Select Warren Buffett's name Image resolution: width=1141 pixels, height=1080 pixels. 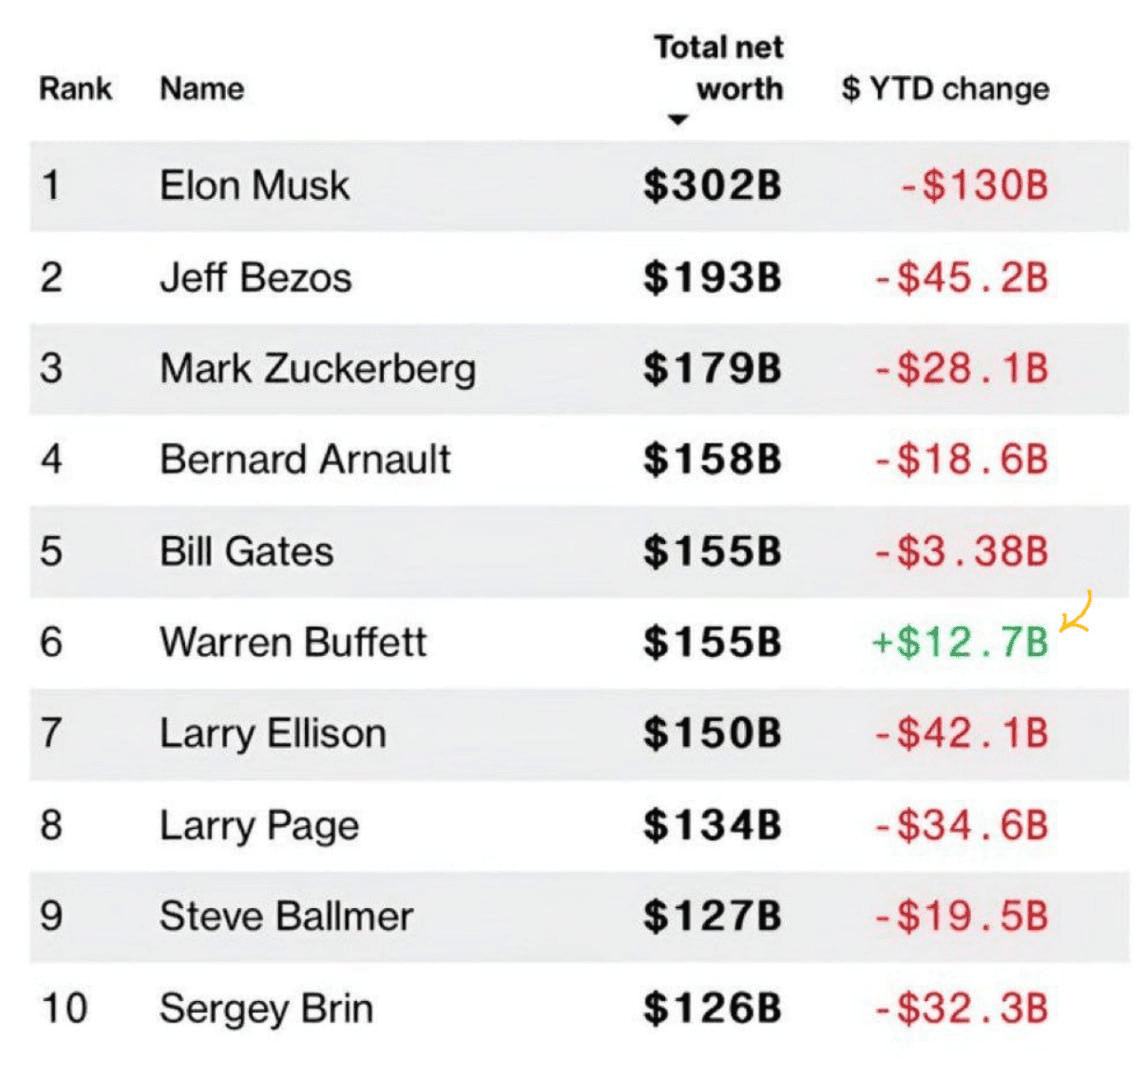click(x=293, y=642)
